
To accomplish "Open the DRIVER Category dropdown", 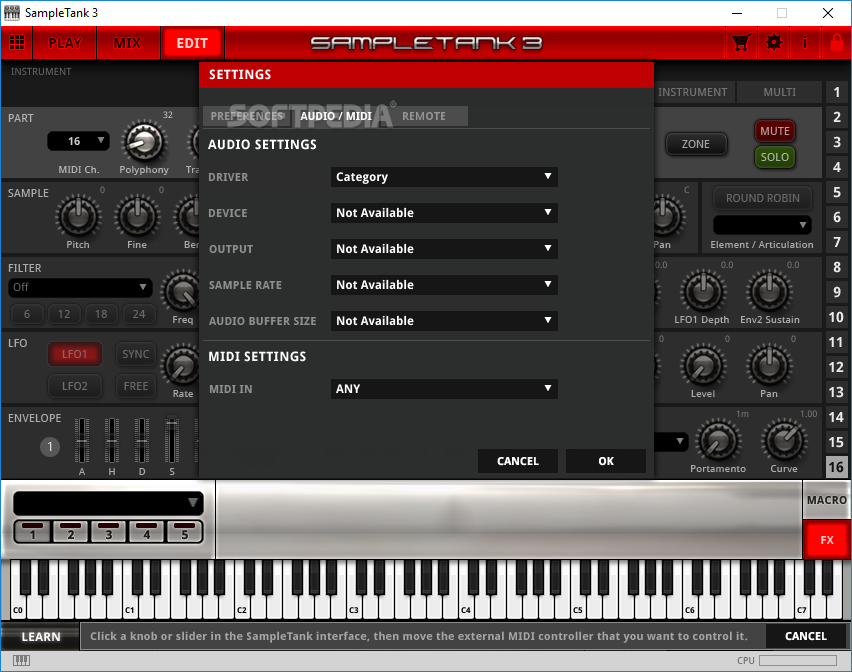I will 444,177.
